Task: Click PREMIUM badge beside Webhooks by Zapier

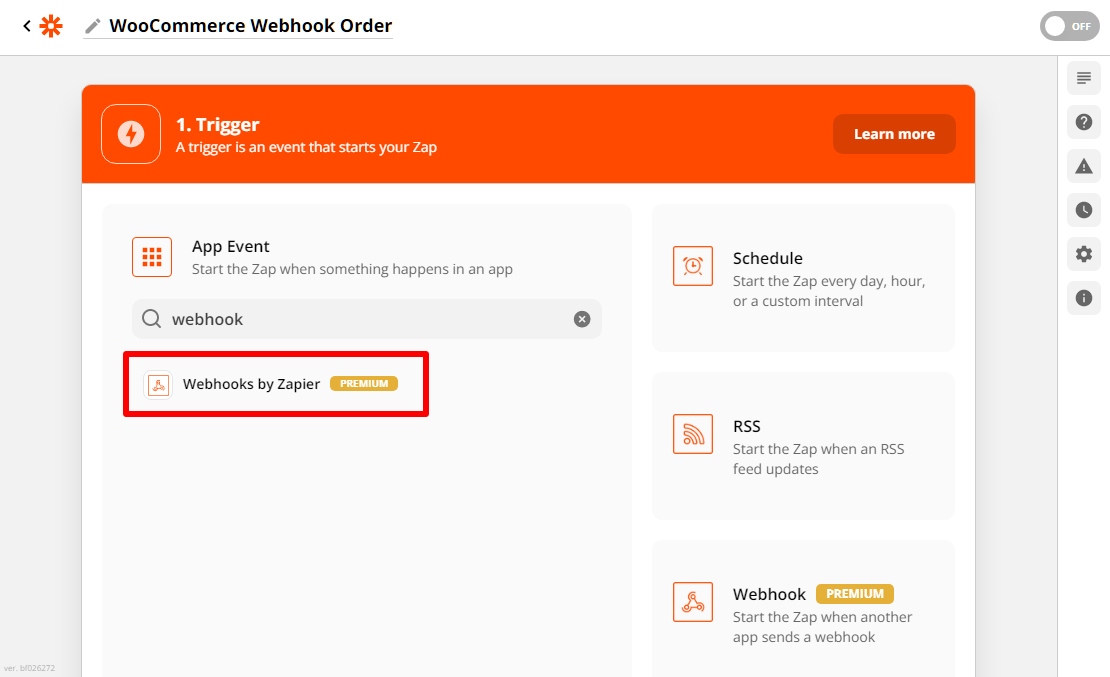Action: 364,383
